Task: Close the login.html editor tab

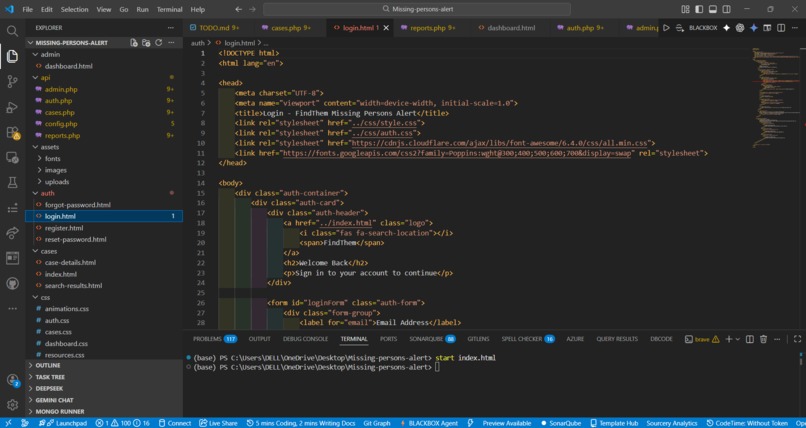Action: coord(386,28)
